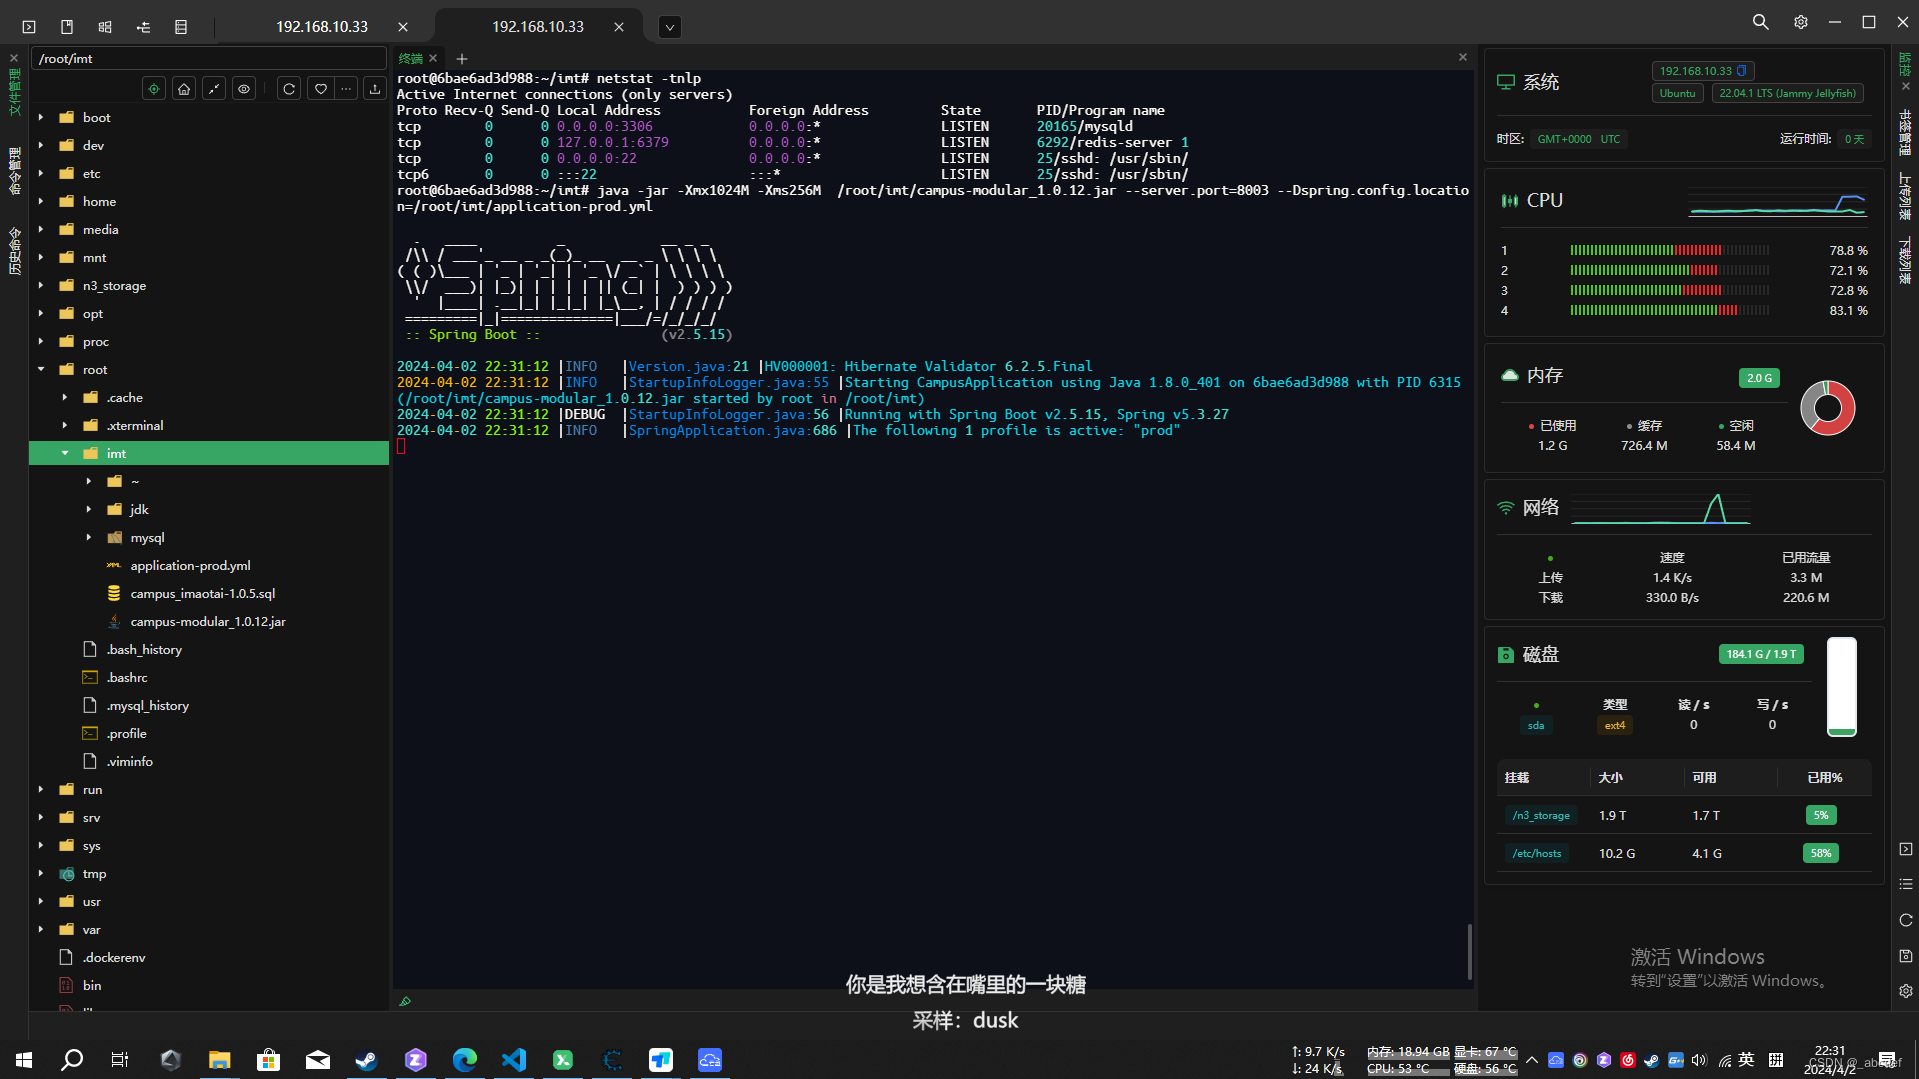1919x1079 pixels.
Task: Close the 终端 terminal tab
Action: click(x=433, y=59)
